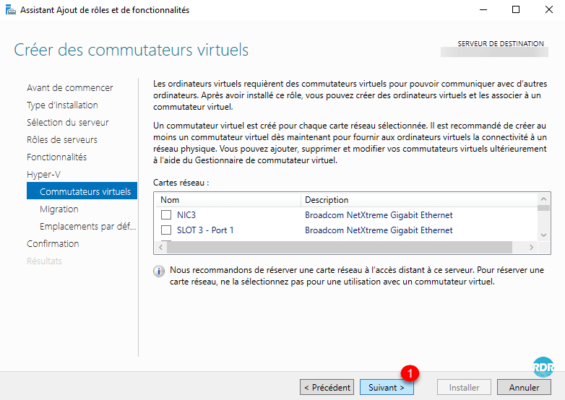Open the Rôles de serveurs step
Viewport: 565px width, 400px height.
tap(62, 139)
